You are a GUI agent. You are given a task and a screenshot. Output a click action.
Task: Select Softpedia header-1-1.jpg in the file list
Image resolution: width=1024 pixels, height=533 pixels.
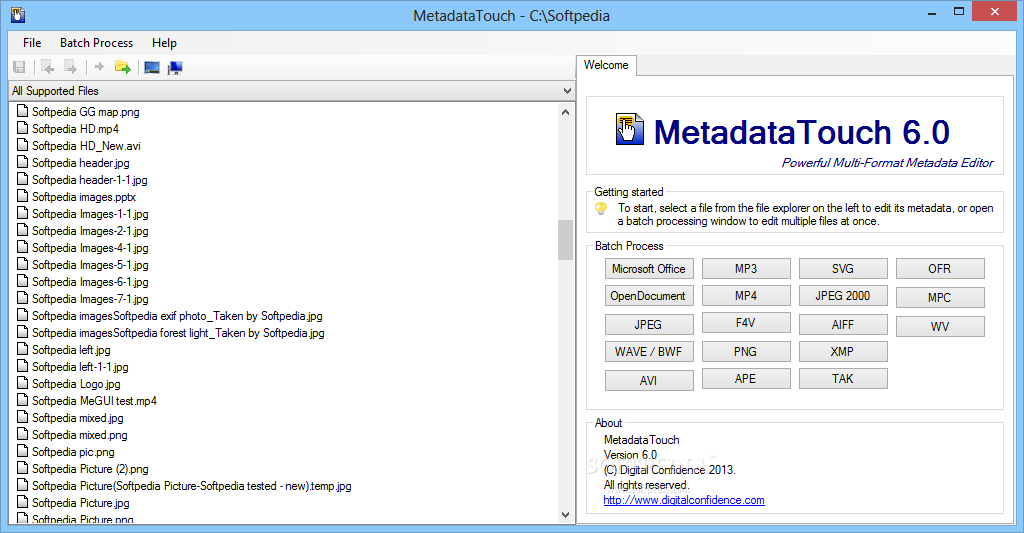(x=89, y=180)
